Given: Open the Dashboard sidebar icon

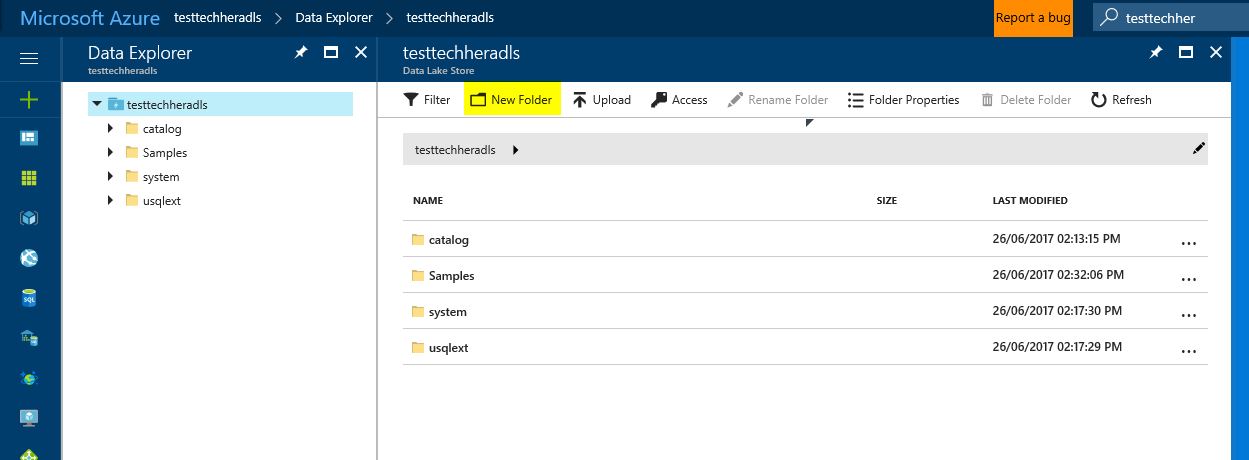Looking at the screenshot, I should [x=29, y=138].
